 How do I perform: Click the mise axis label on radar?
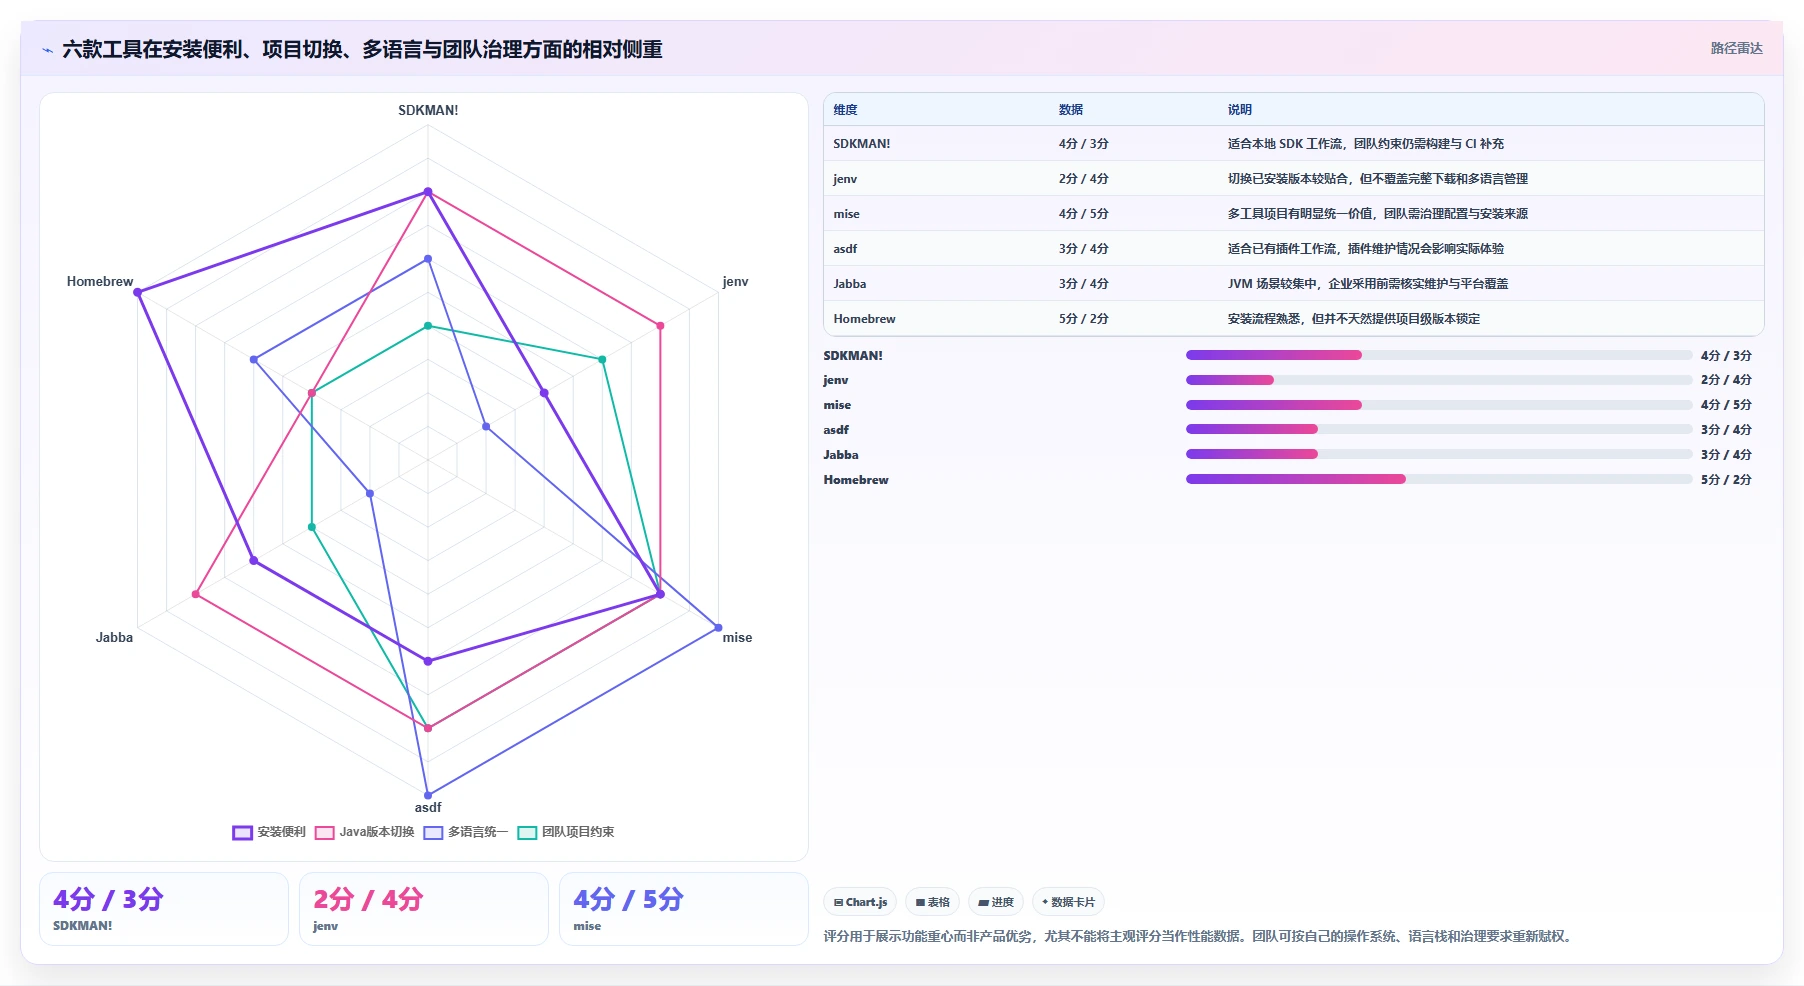pos(737,638)
